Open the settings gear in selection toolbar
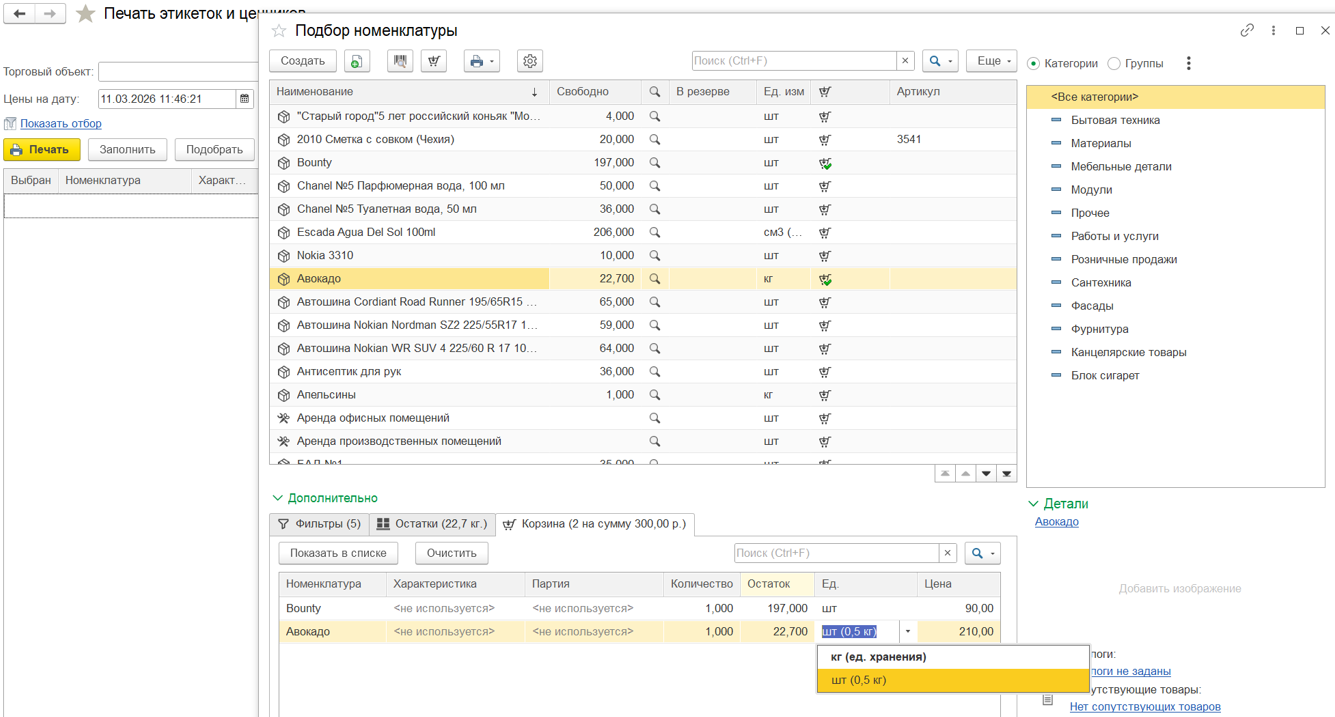The image size is (1335, 717). click(x=530, y=61)
